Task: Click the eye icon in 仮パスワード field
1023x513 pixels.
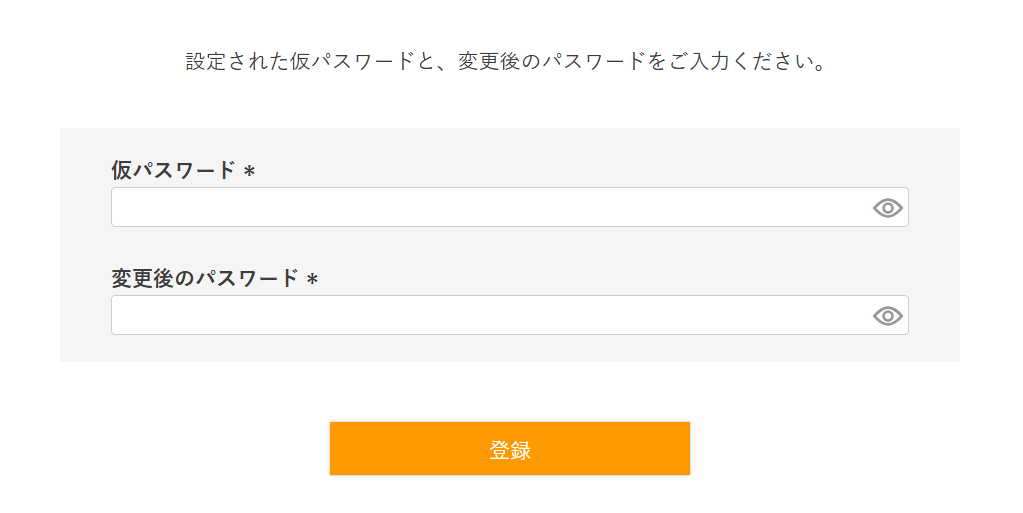Action: click(x=887, y=208)
